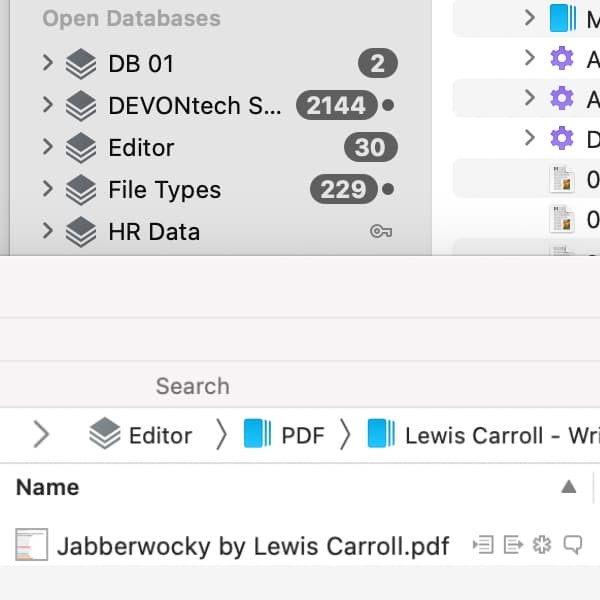The width and height of the screenshot is (600, 600).
Task: Sort by the Name column header
Action: (47, 487)
